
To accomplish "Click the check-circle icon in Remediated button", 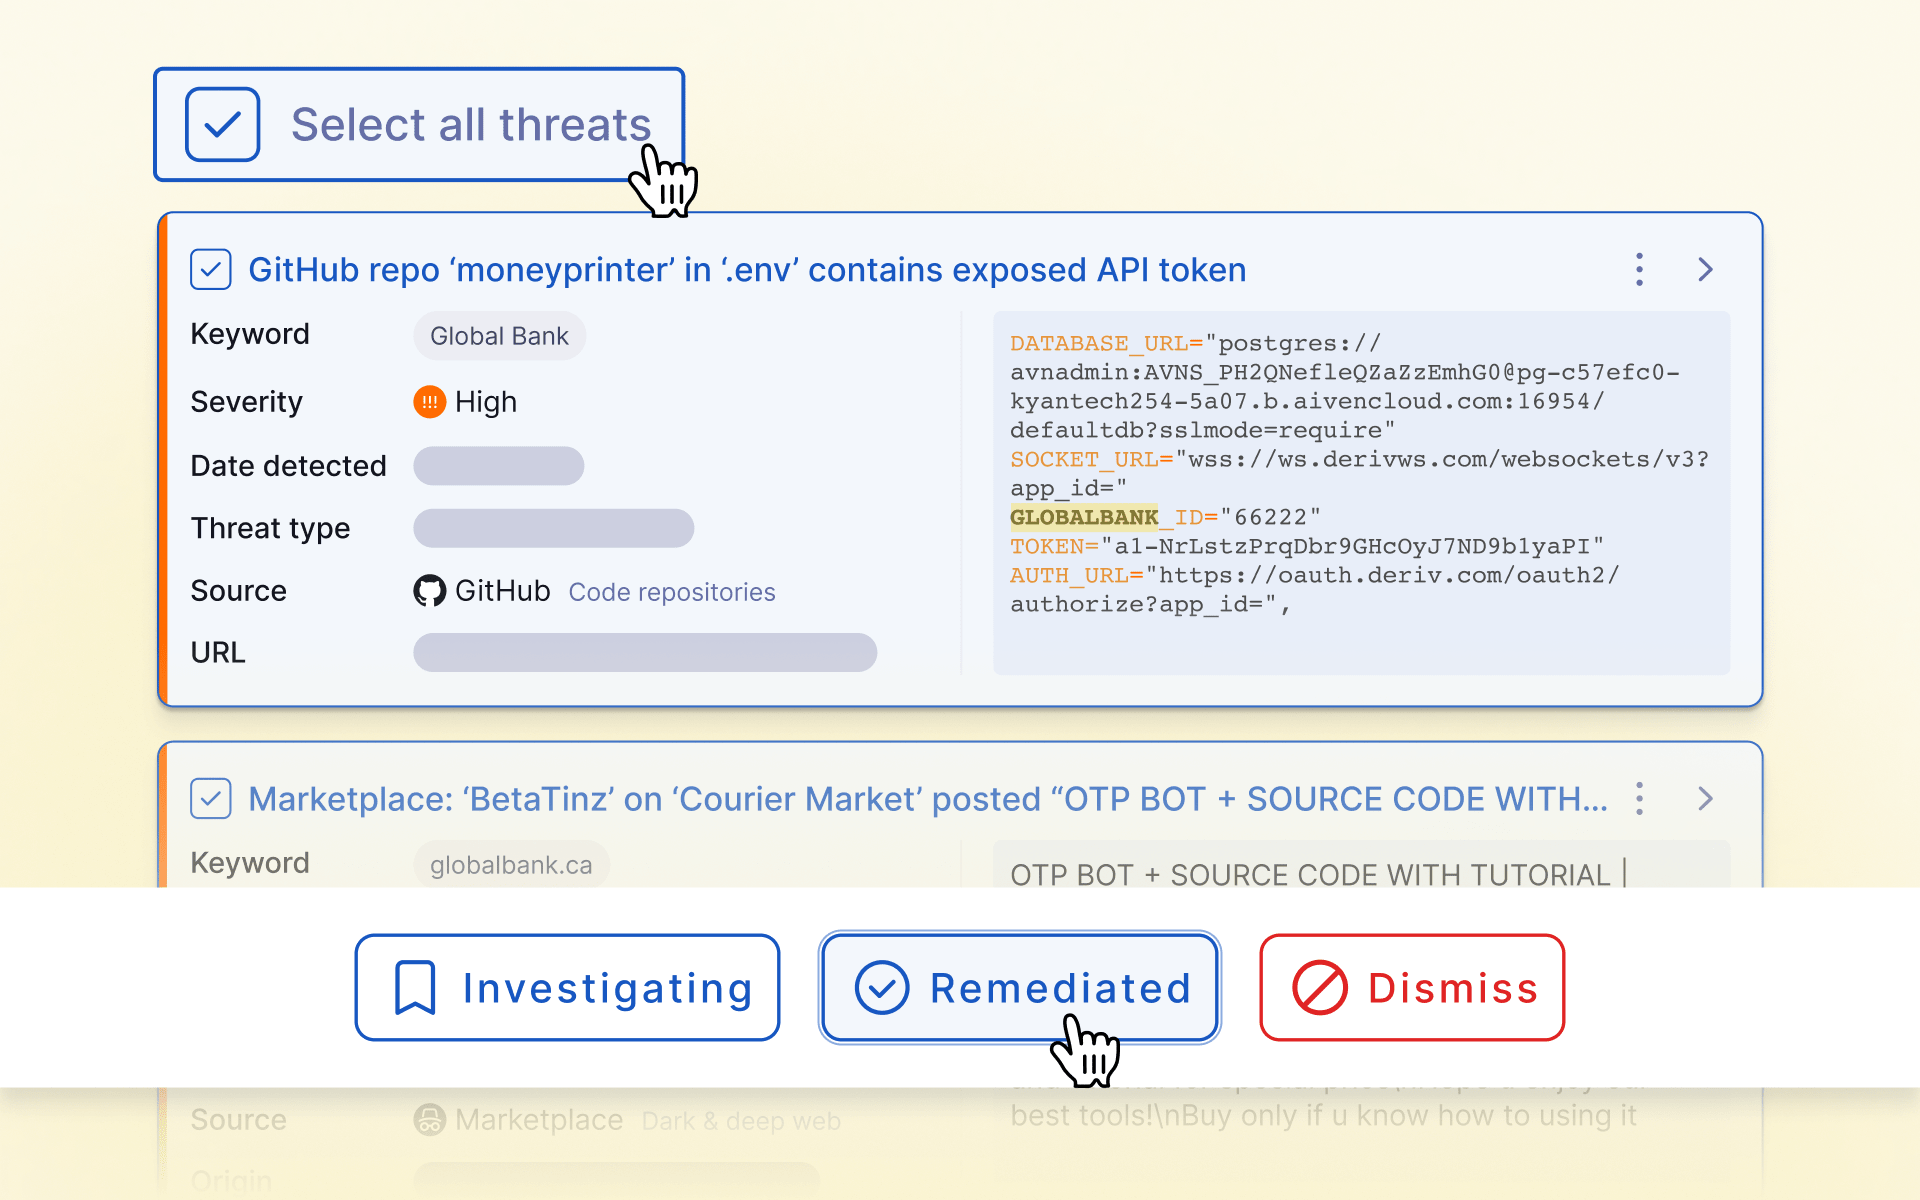I will (x=881, y=987).
